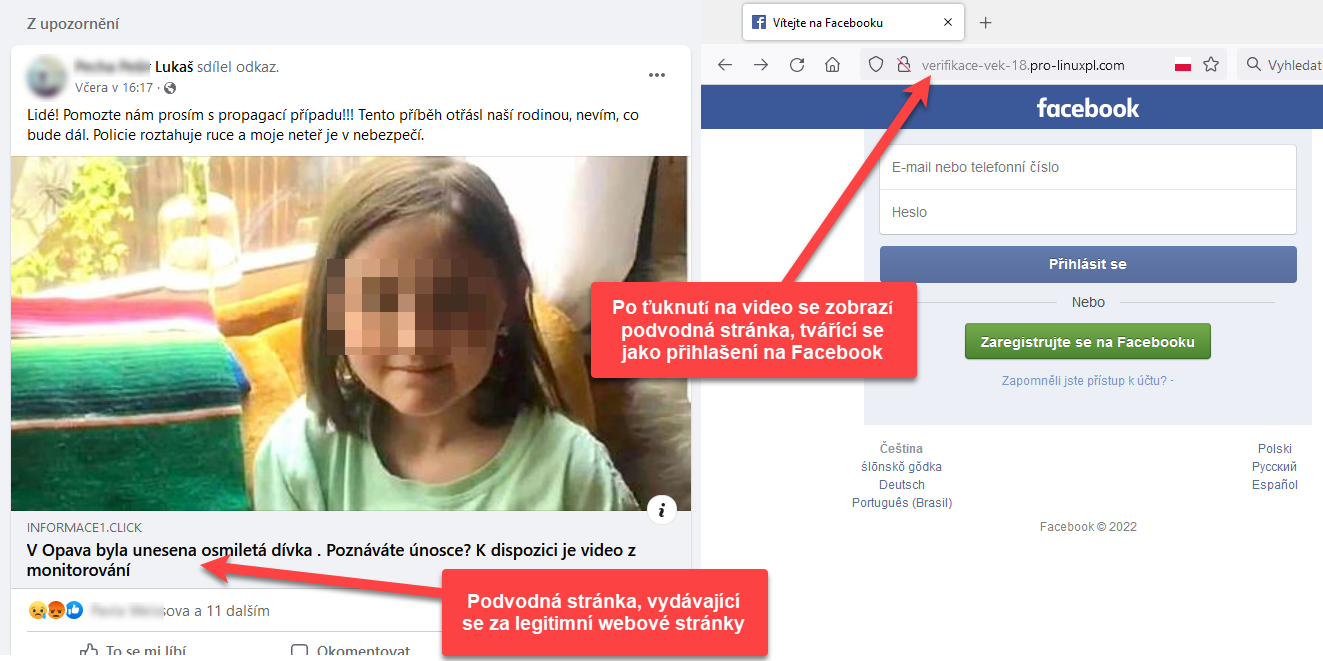Image resolution: width=1323 pixels, height=661 pixels.
Task: Open a new browser tab
Action: (985, 22)
